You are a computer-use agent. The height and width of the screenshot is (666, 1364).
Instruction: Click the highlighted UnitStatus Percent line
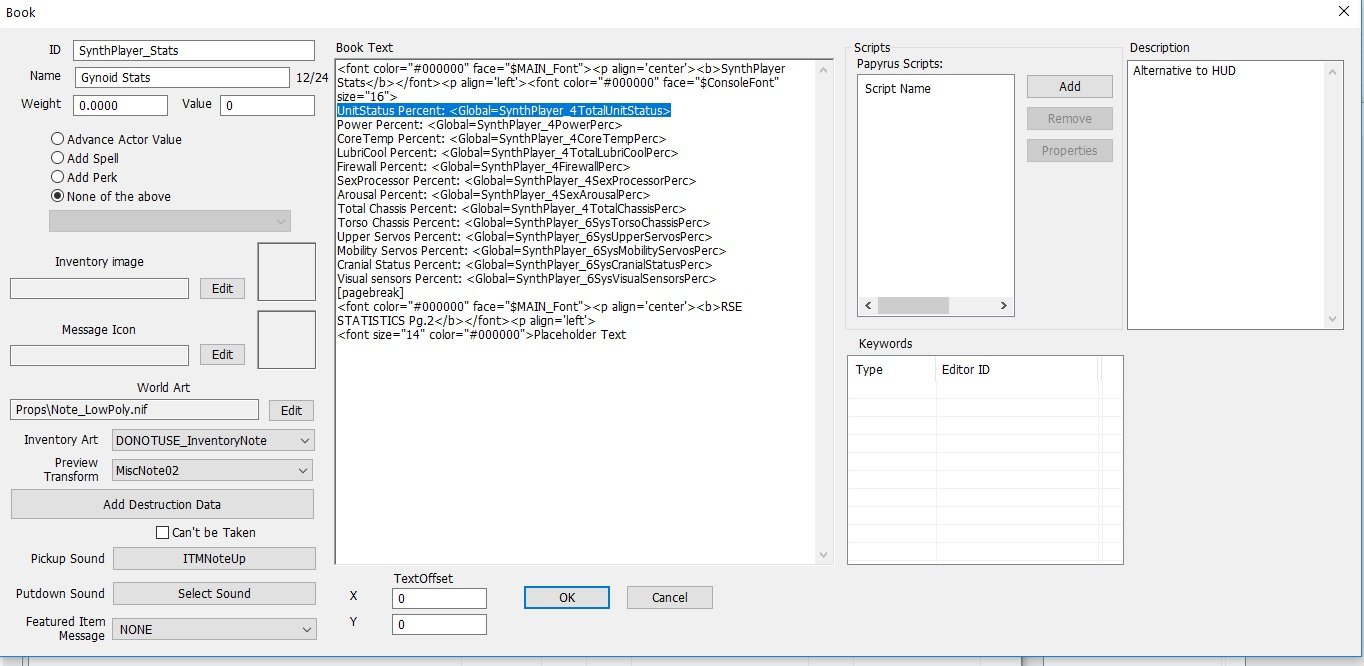click(504, 110)
